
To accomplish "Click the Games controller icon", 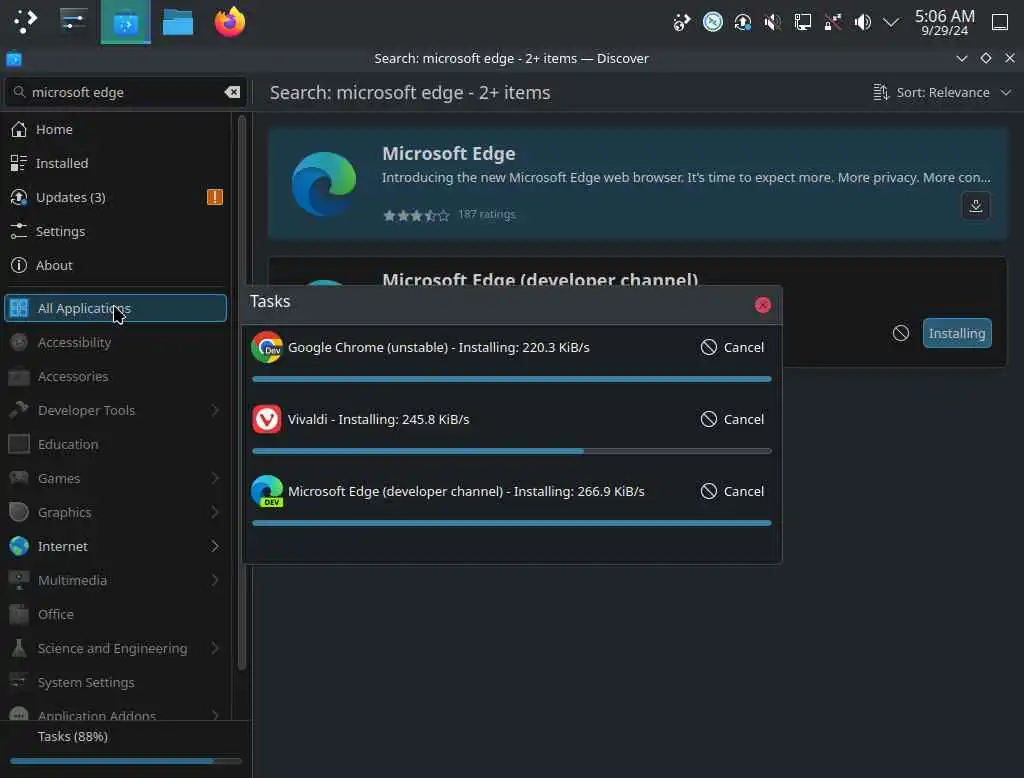I will tap(19, 478).
